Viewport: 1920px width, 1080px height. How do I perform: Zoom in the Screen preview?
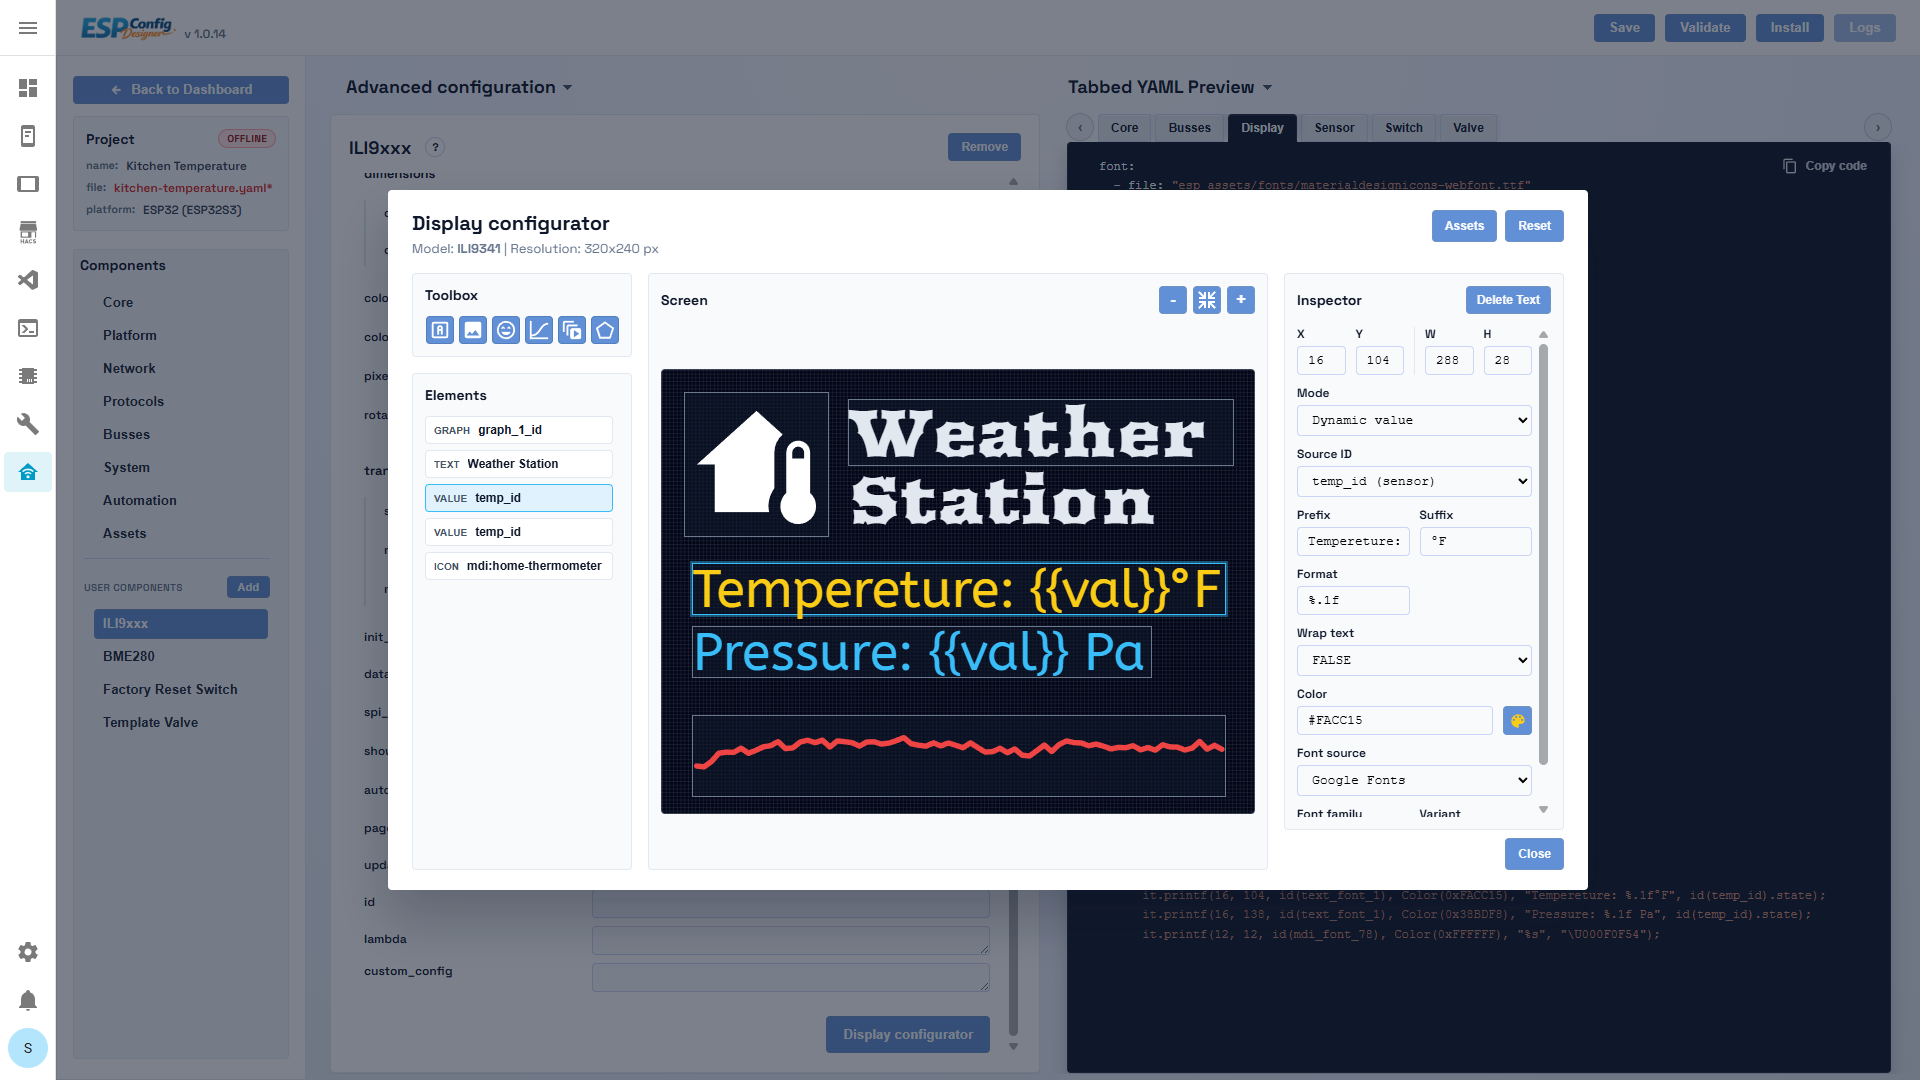[1241, 300]
